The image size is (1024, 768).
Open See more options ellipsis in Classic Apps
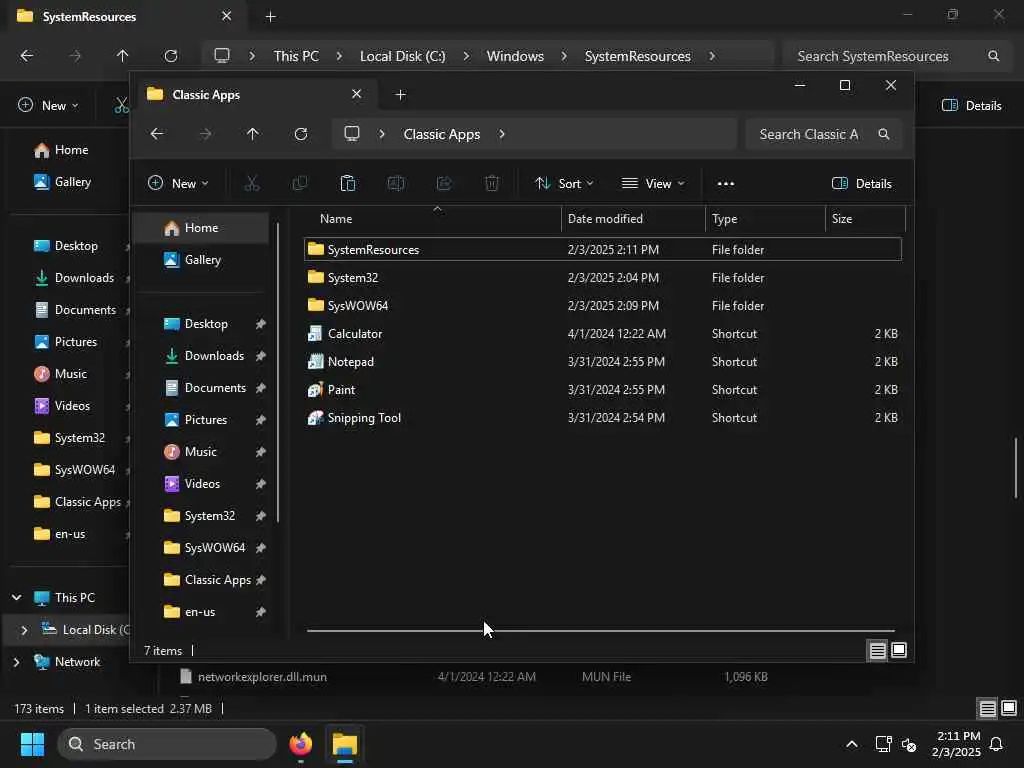click(x=726, y=184)
